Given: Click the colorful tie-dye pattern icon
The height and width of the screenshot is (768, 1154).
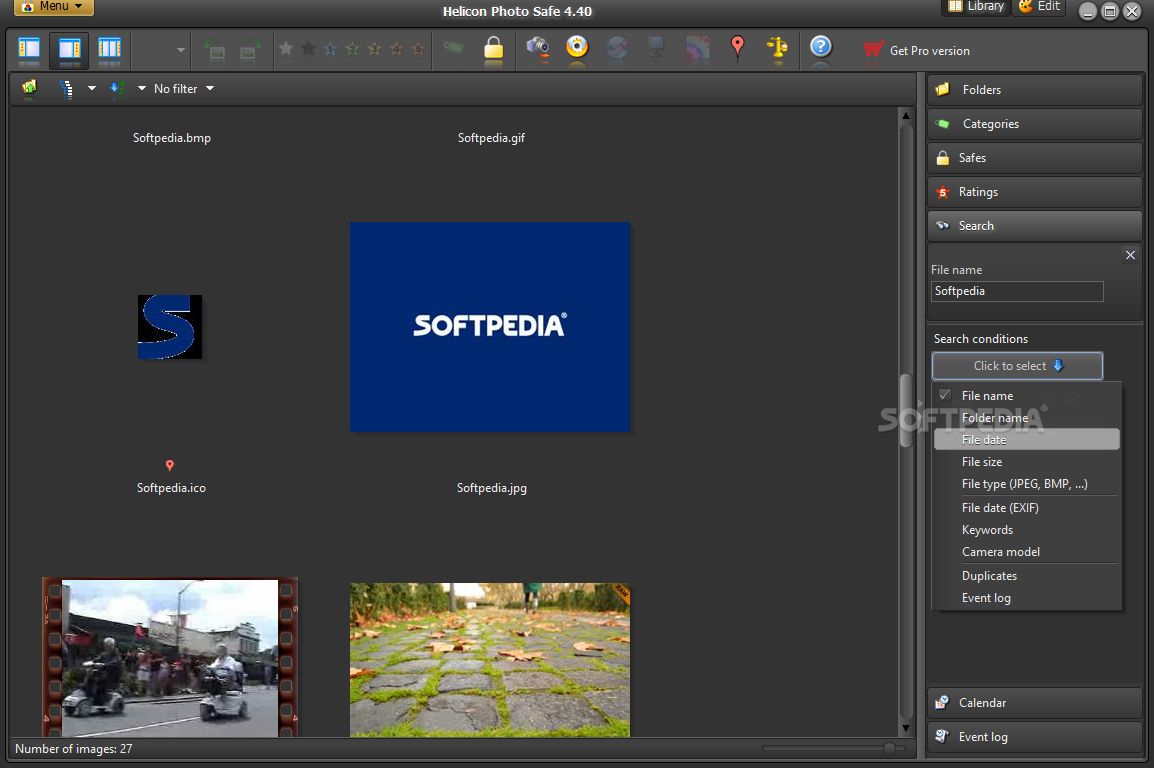Looking at the screenshot, I should 698,48.
